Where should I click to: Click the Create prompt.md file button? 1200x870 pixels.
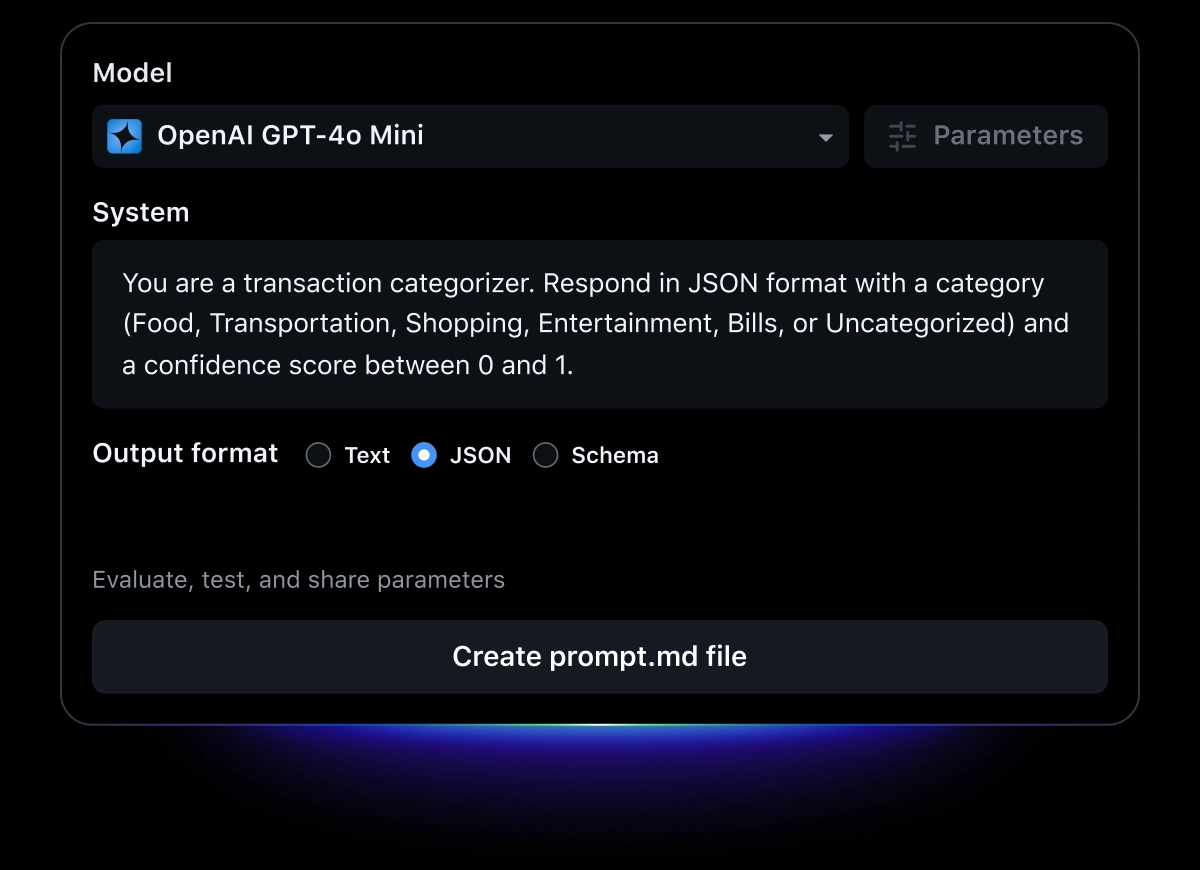click(600, 656)
